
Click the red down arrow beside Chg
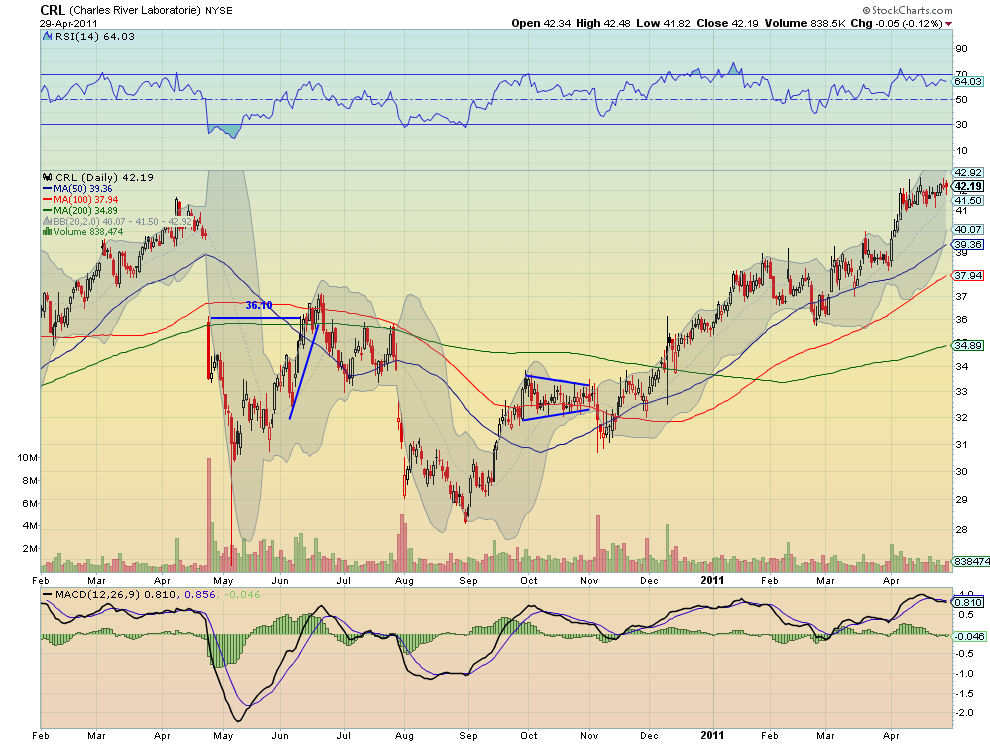(x=949, y=23)
